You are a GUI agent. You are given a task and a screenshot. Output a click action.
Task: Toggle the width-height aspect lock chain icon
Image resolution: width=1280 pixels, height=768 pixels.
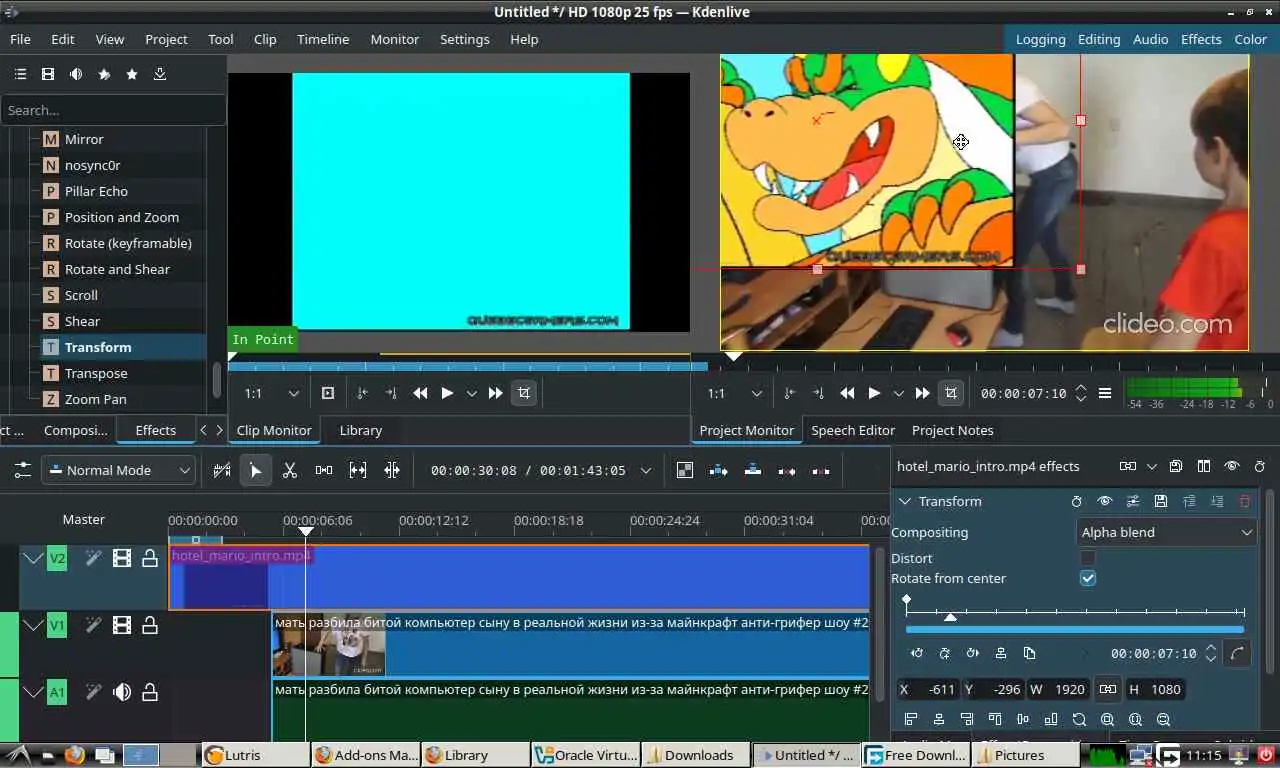[1108, 689]
